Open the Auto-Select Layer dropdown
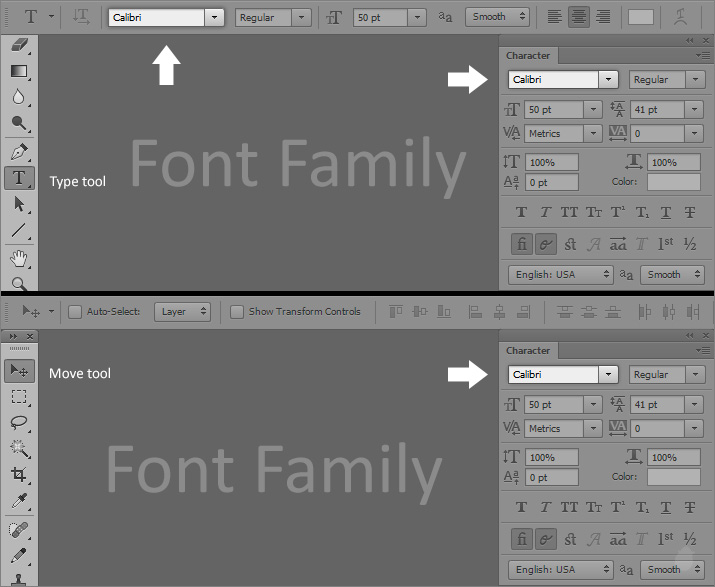715x587 pixels. click(183, 312)
